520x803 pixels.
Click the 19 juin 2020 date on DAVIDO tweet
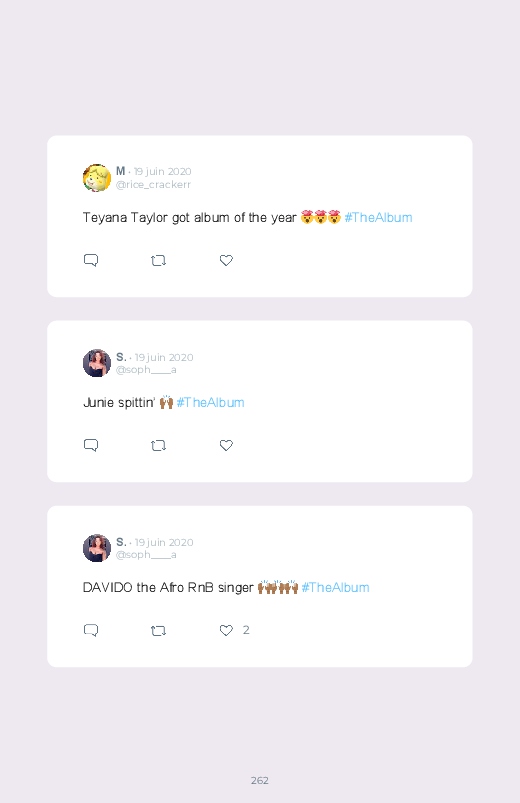click(164, 542)
